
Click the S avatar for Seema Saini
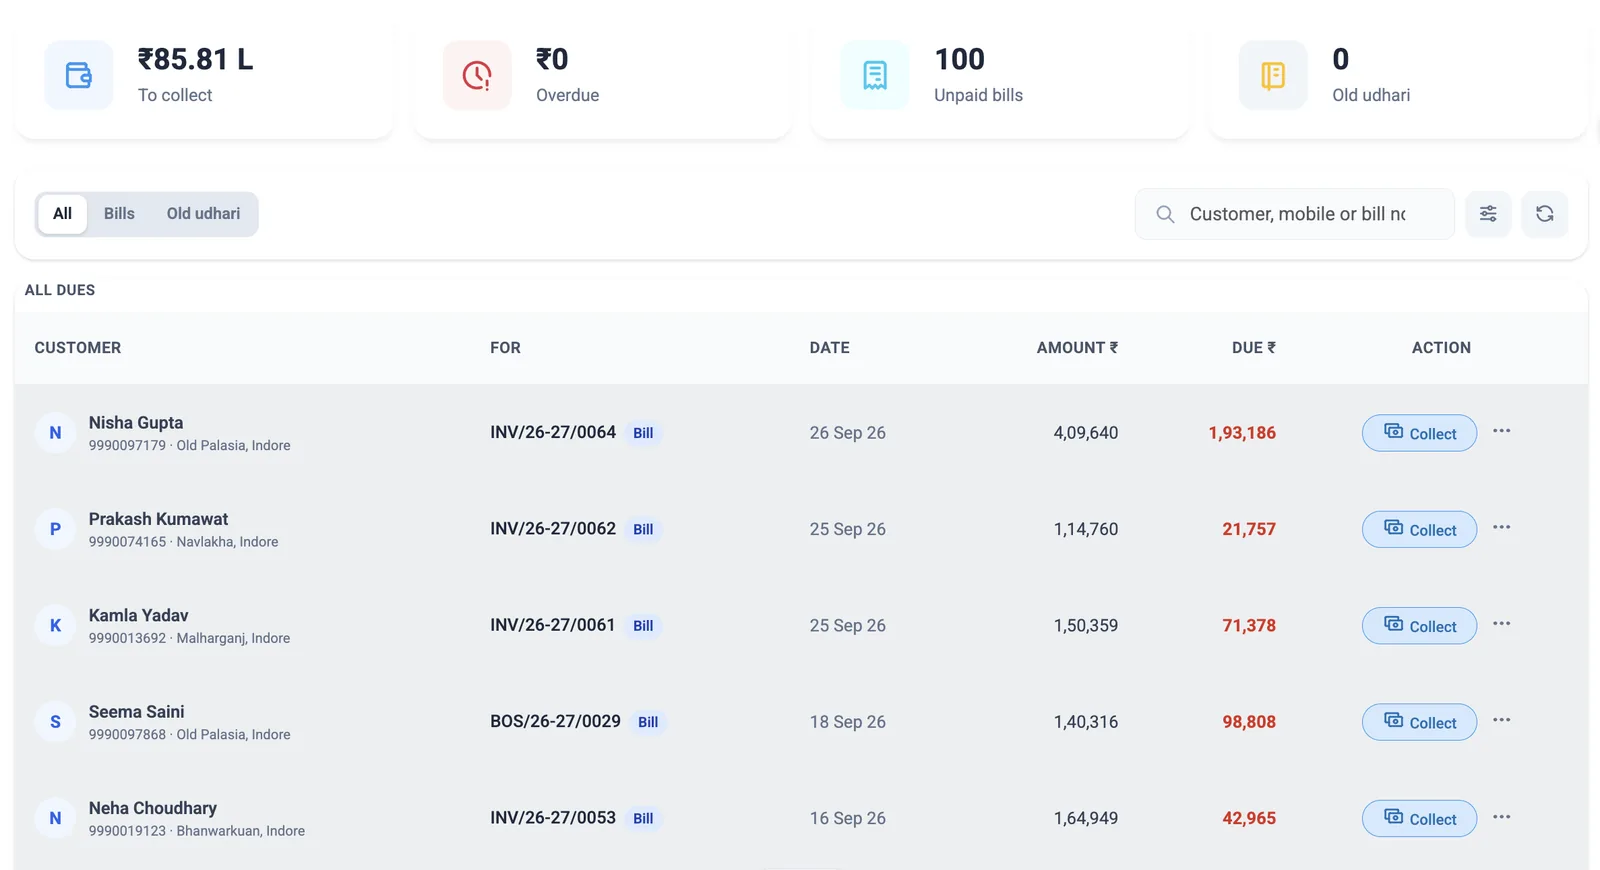pyautogui.click(x=56, y=722)
